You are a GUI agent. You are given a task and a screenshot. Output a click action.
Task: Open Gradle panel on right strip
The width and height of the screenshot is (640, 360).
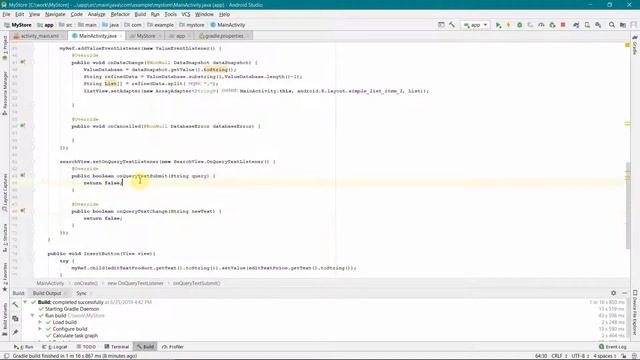[635, 45]
